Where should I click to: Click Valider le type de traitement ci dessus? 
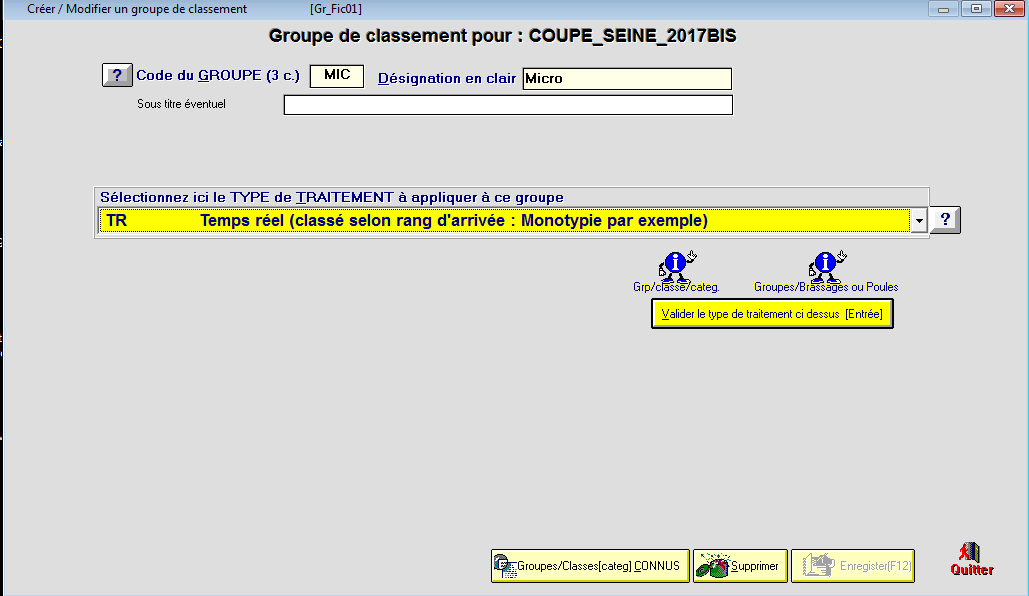[x=772, y=314]
